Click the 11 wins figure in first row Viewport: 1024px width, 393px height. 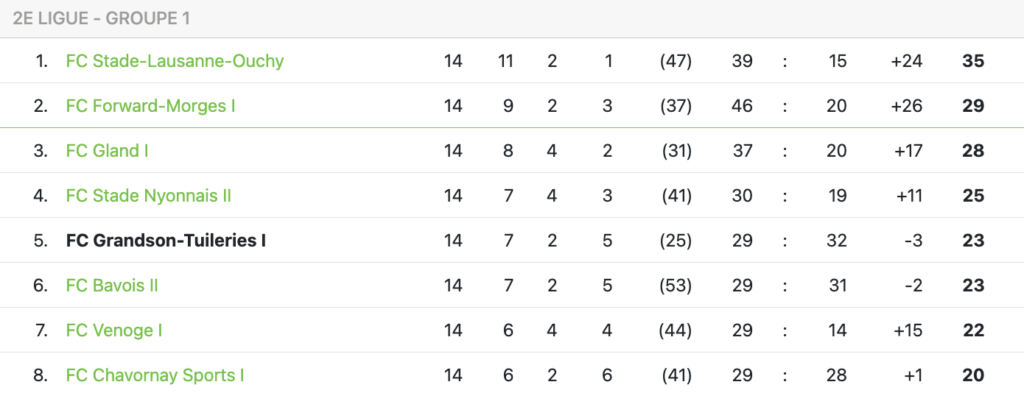point(505,61)
